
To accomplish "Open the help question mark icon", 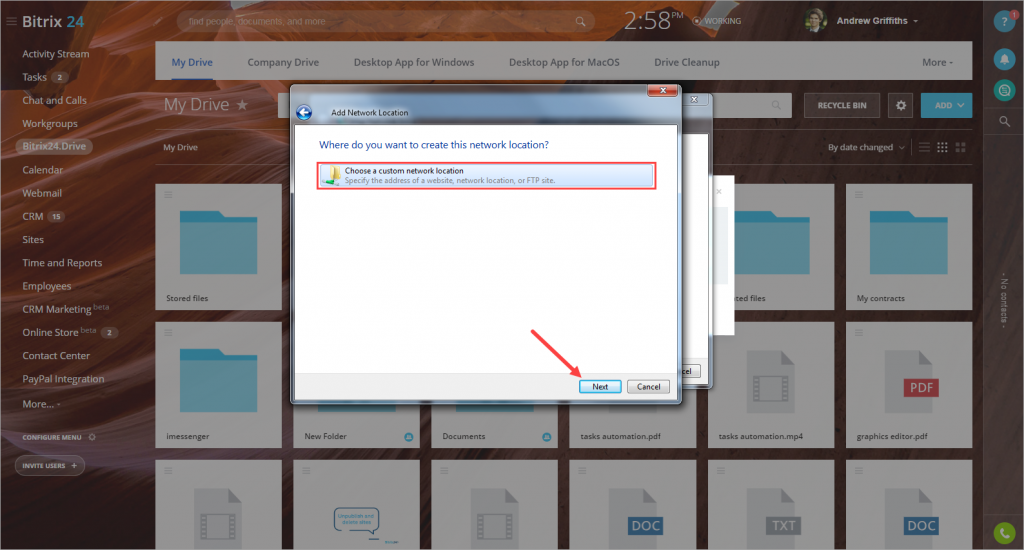I will click(x=1004, y=22).
